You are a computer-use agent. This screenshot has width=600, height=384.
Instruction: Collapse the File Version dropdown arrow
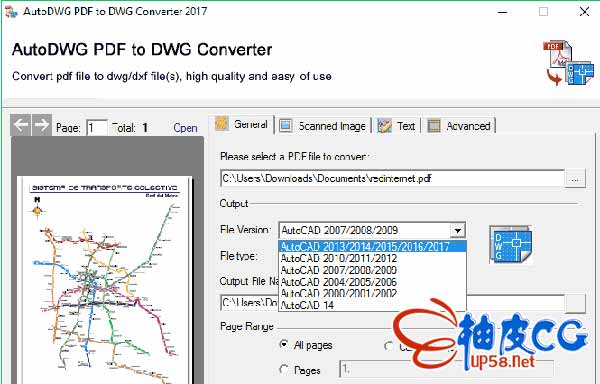457,230
